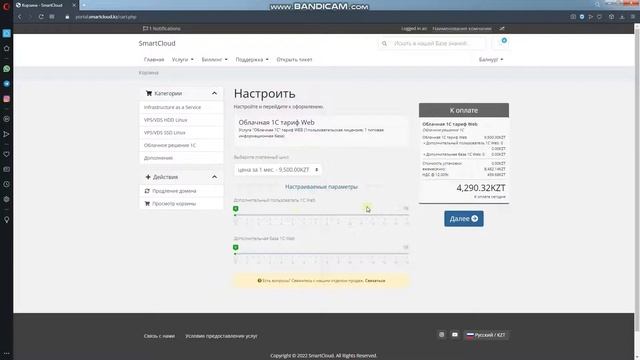Image resolution: width=640 pixels, height=360 pixels.
Task: Click the Связь с нами footer link
Action: tap(159, 336)
